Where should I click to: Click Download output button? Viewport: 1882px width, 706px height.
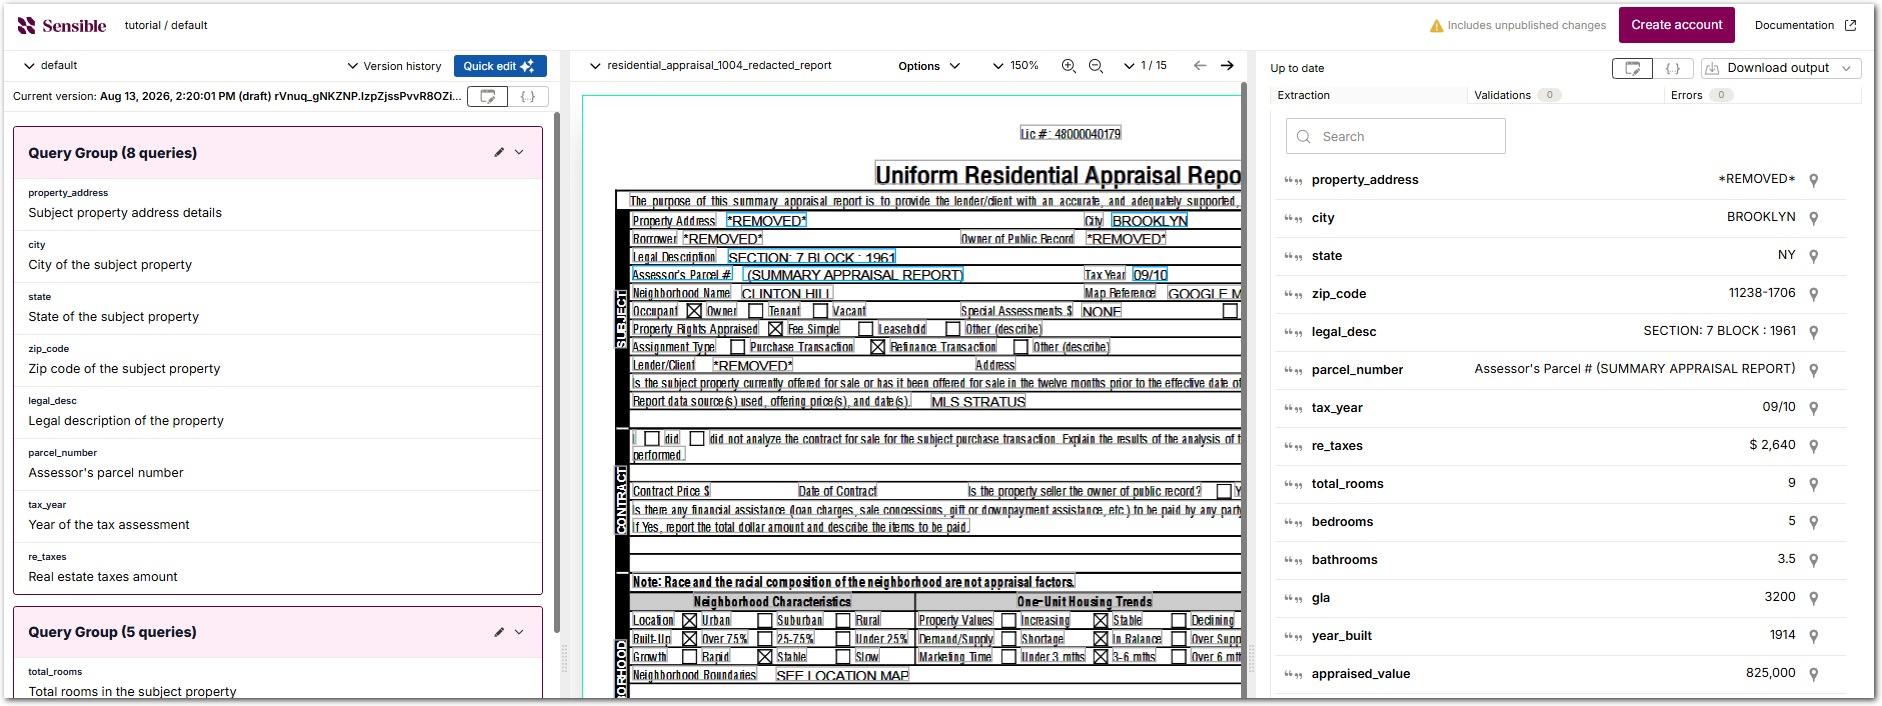pyautogui.click(x=1781, y=68)
